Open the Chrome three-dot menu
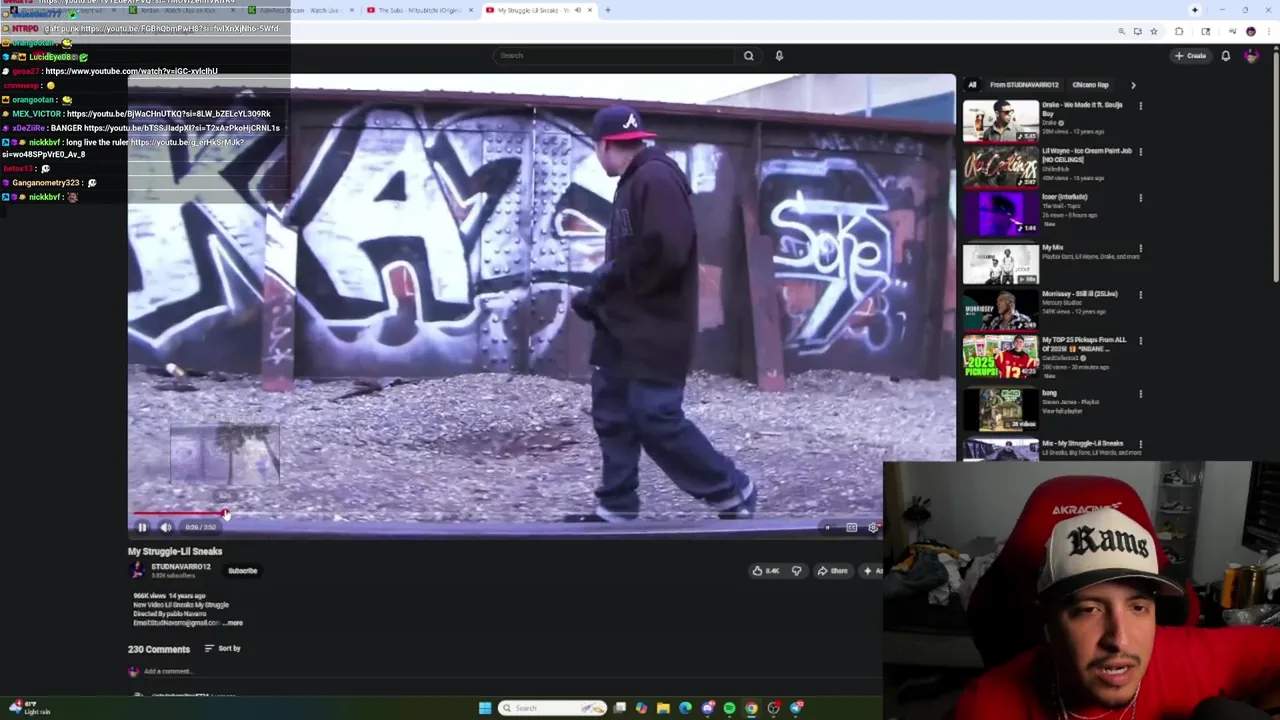 click(1267, 32)
